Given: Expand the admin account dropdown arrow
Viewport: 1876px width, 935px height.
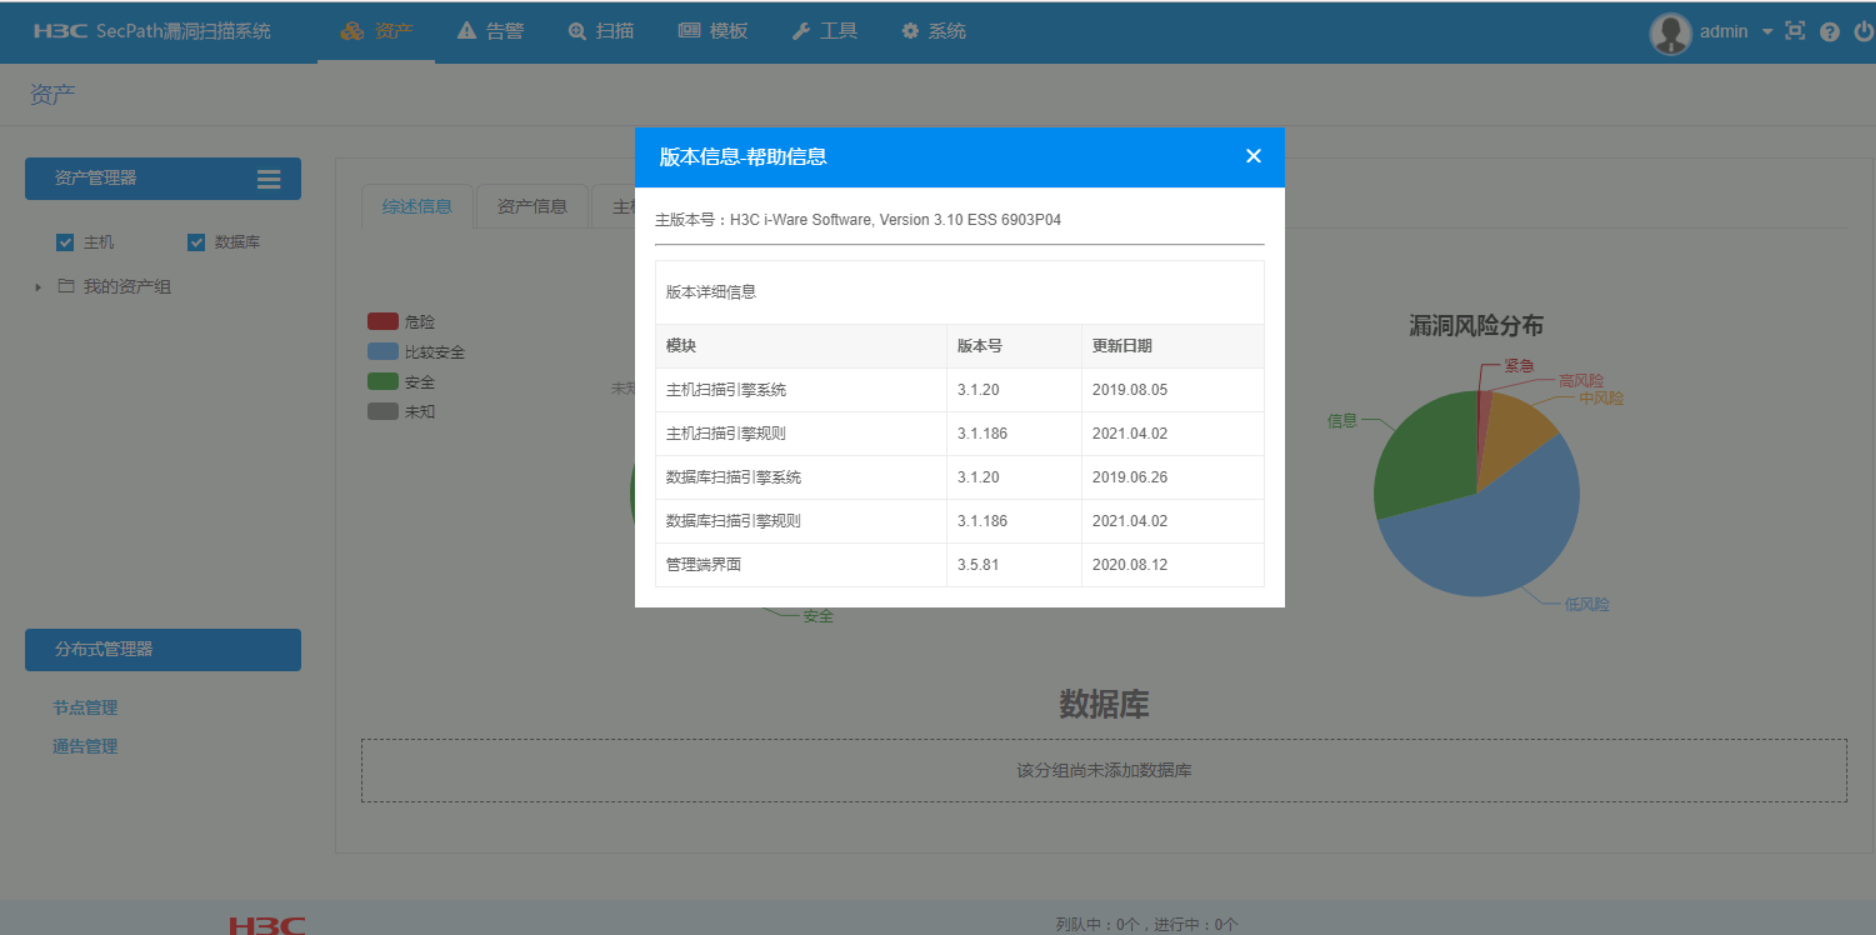Looking at the screenshot, I should click(x=1767, y=32).
